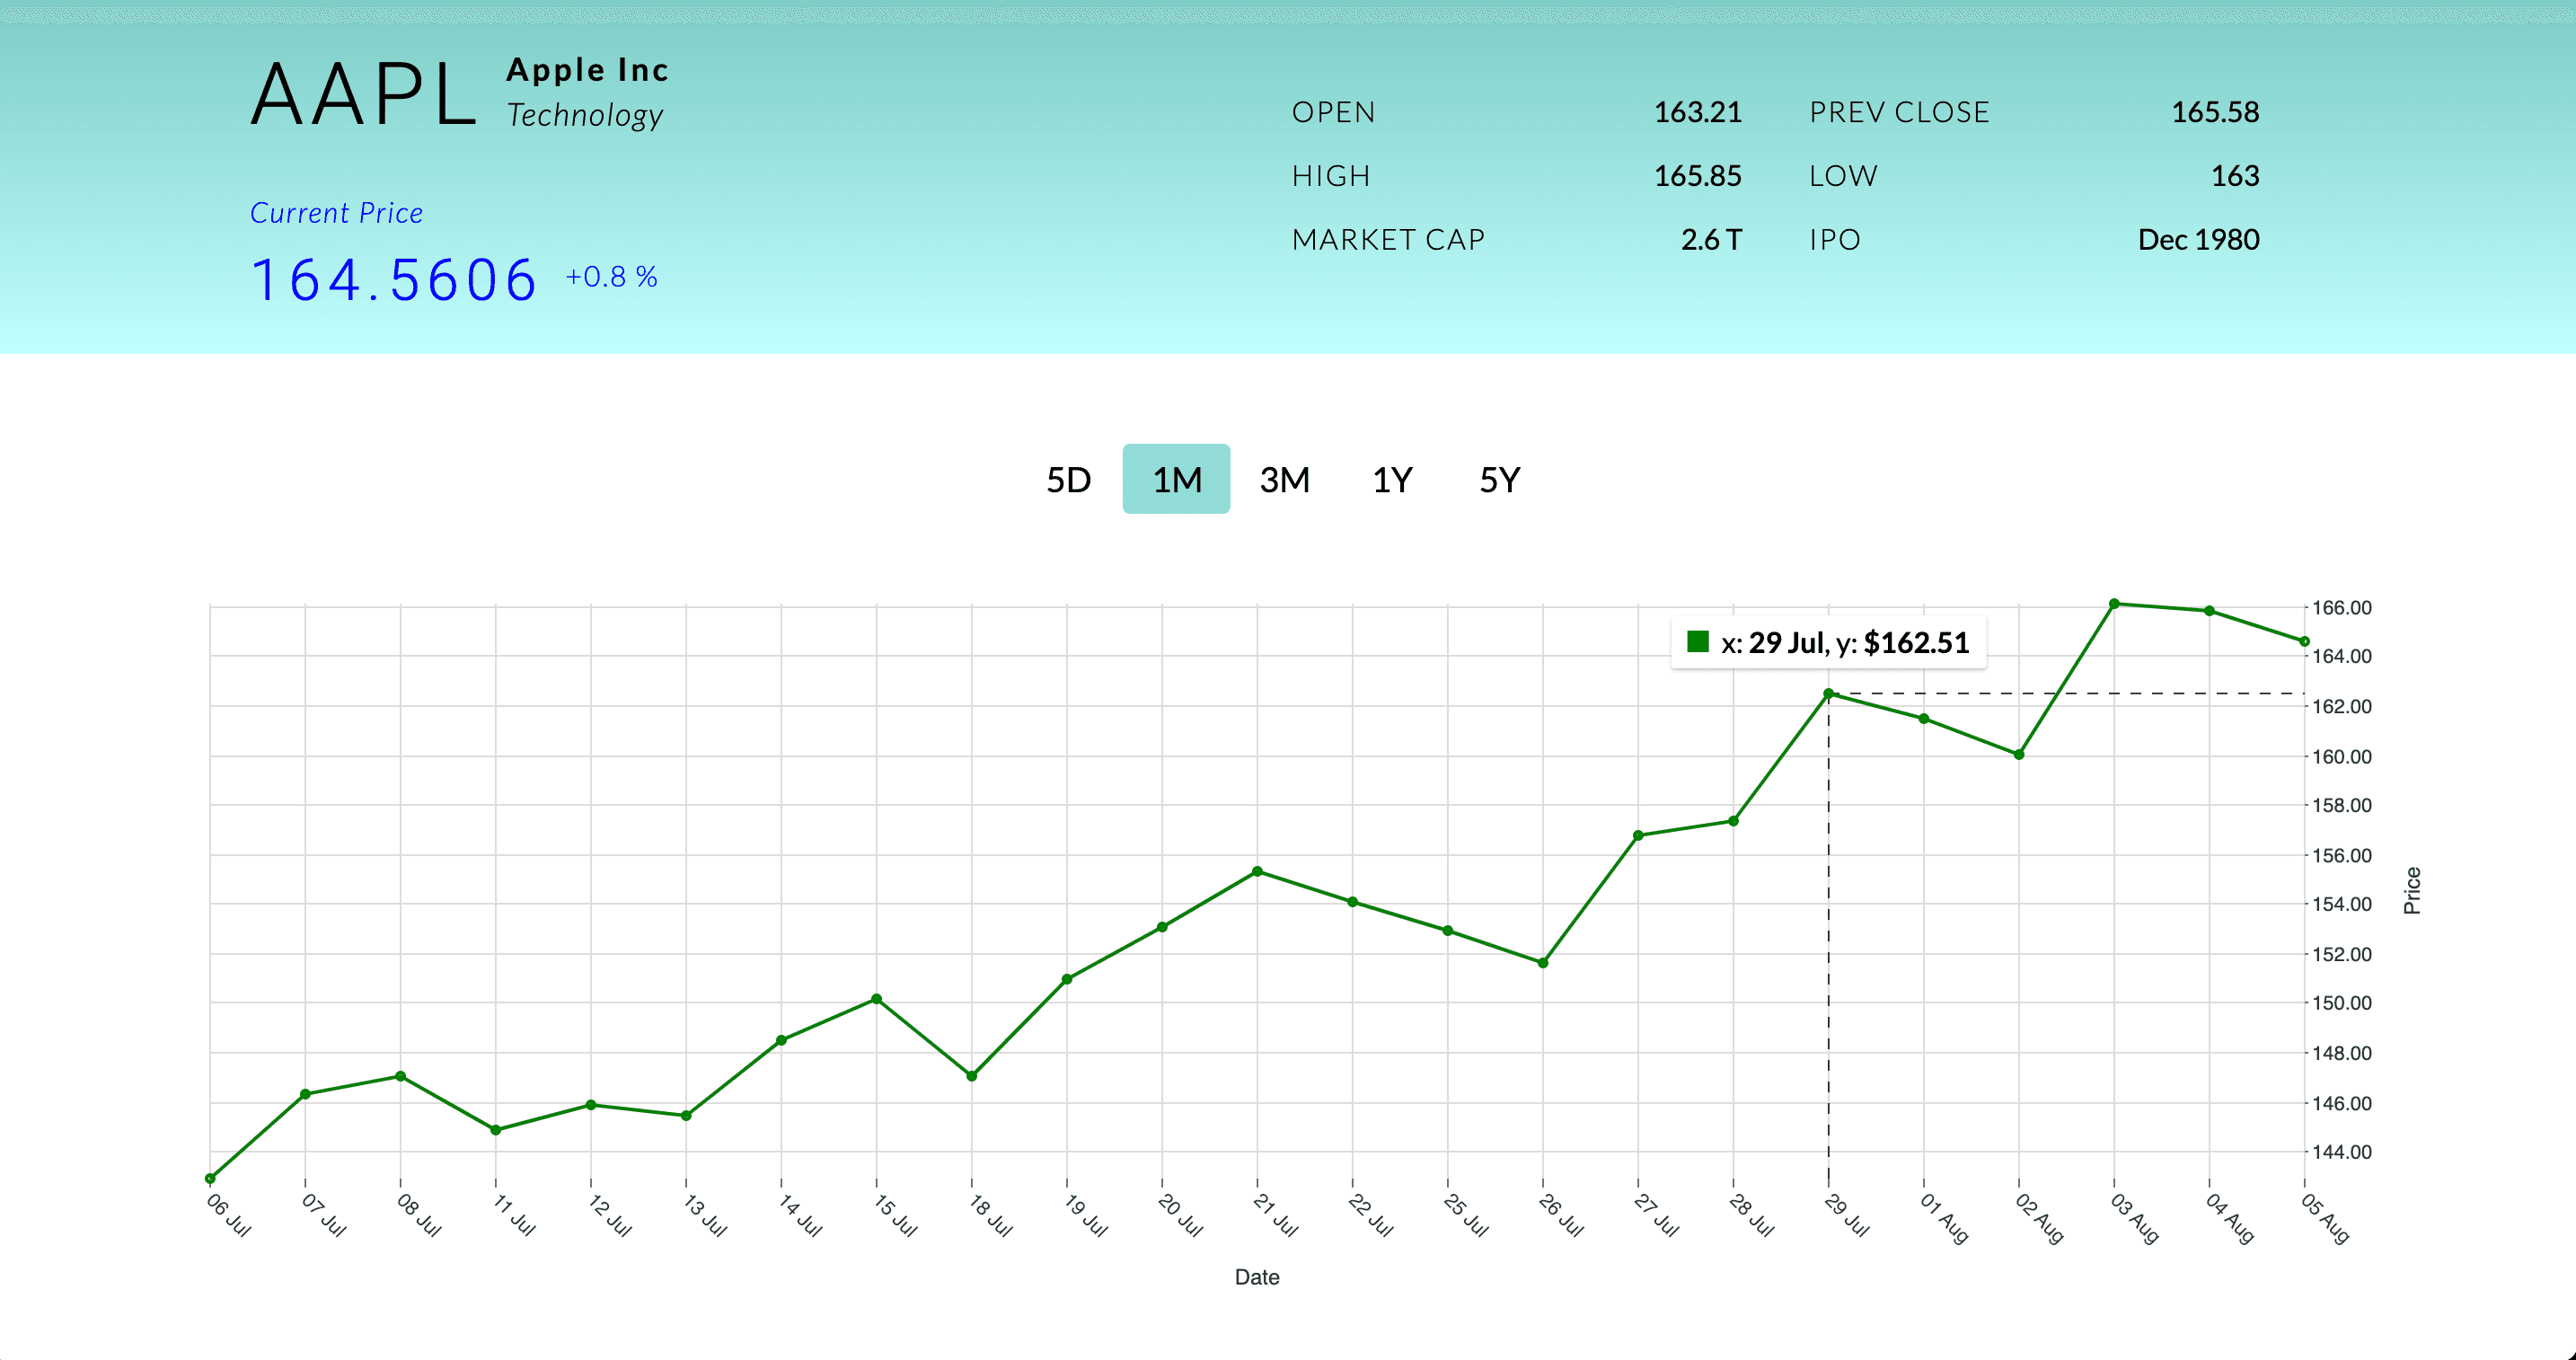This screenshot has width=2576, height=1360.
Task: Select the 1M time range tab
Action: [x=1176, y=479]
